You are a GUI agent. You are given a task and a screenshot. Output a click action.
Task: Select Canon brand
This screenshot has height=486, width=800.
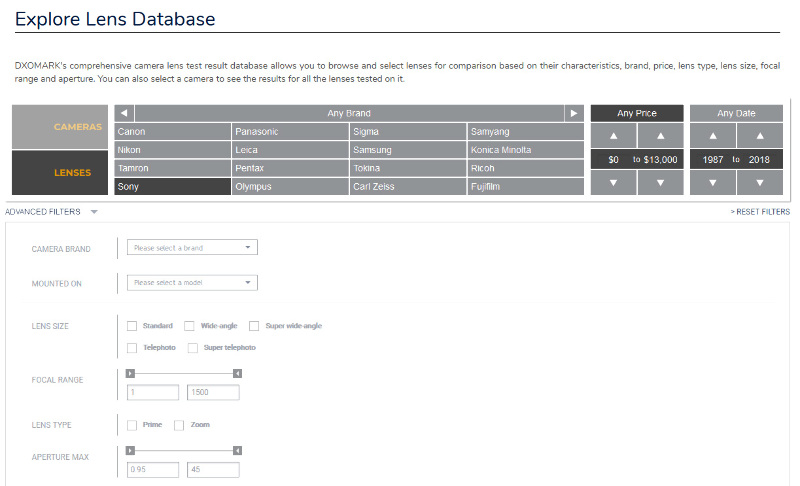tap(172, 132)
